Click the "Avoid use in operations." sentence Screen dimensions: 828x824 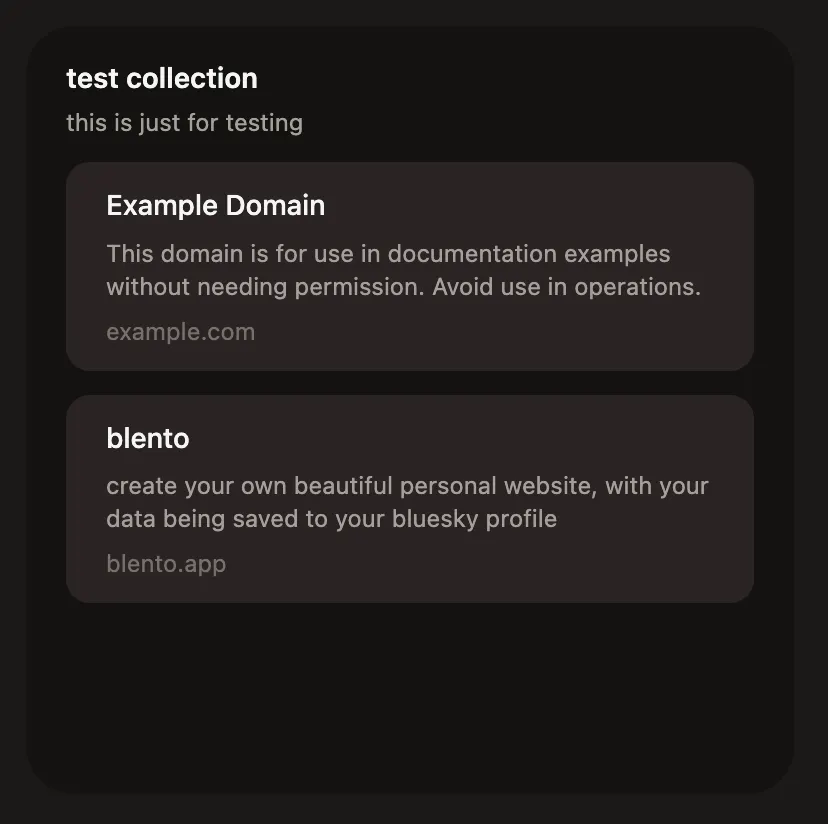point(566,287)
